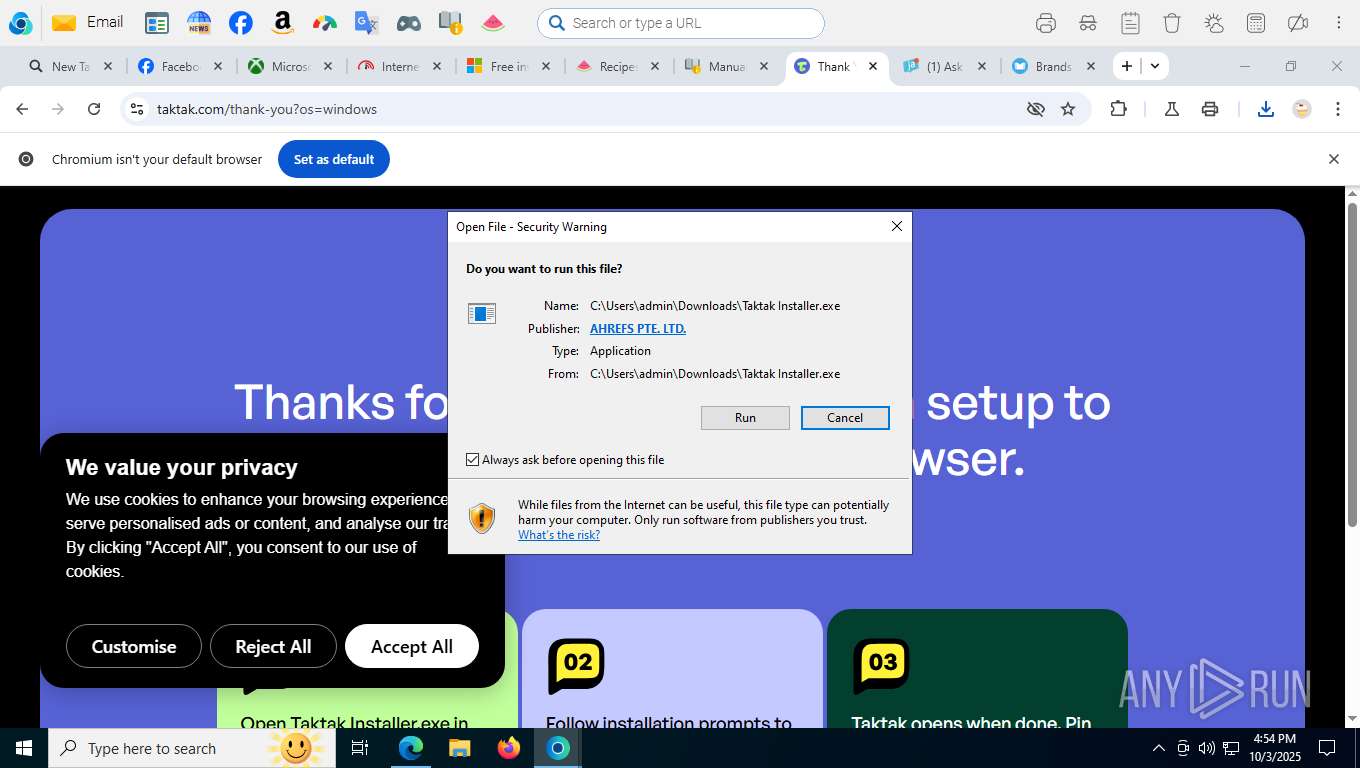Open the top toolbar three-dot menu
The height and width of the screenshot is (768, 1360).
1339,23
